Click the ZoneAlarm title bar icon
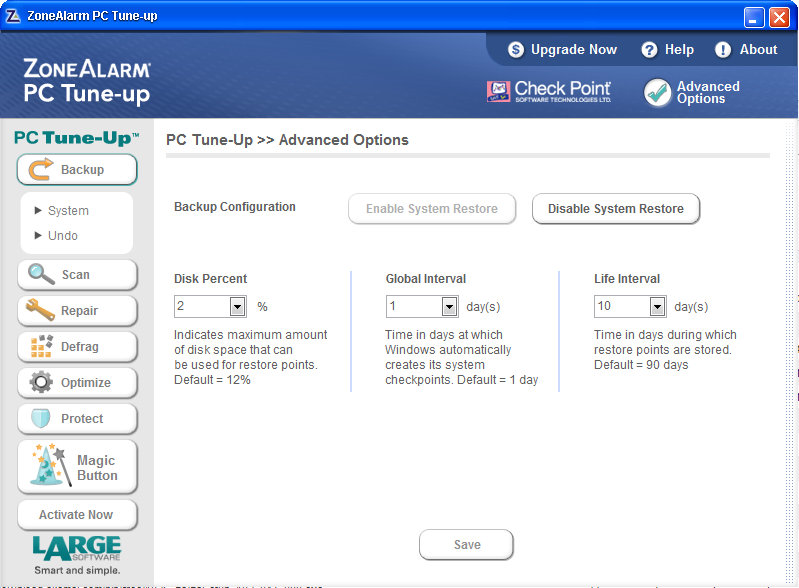The height and width of the screenshot is (588, 799). [13, 16]
